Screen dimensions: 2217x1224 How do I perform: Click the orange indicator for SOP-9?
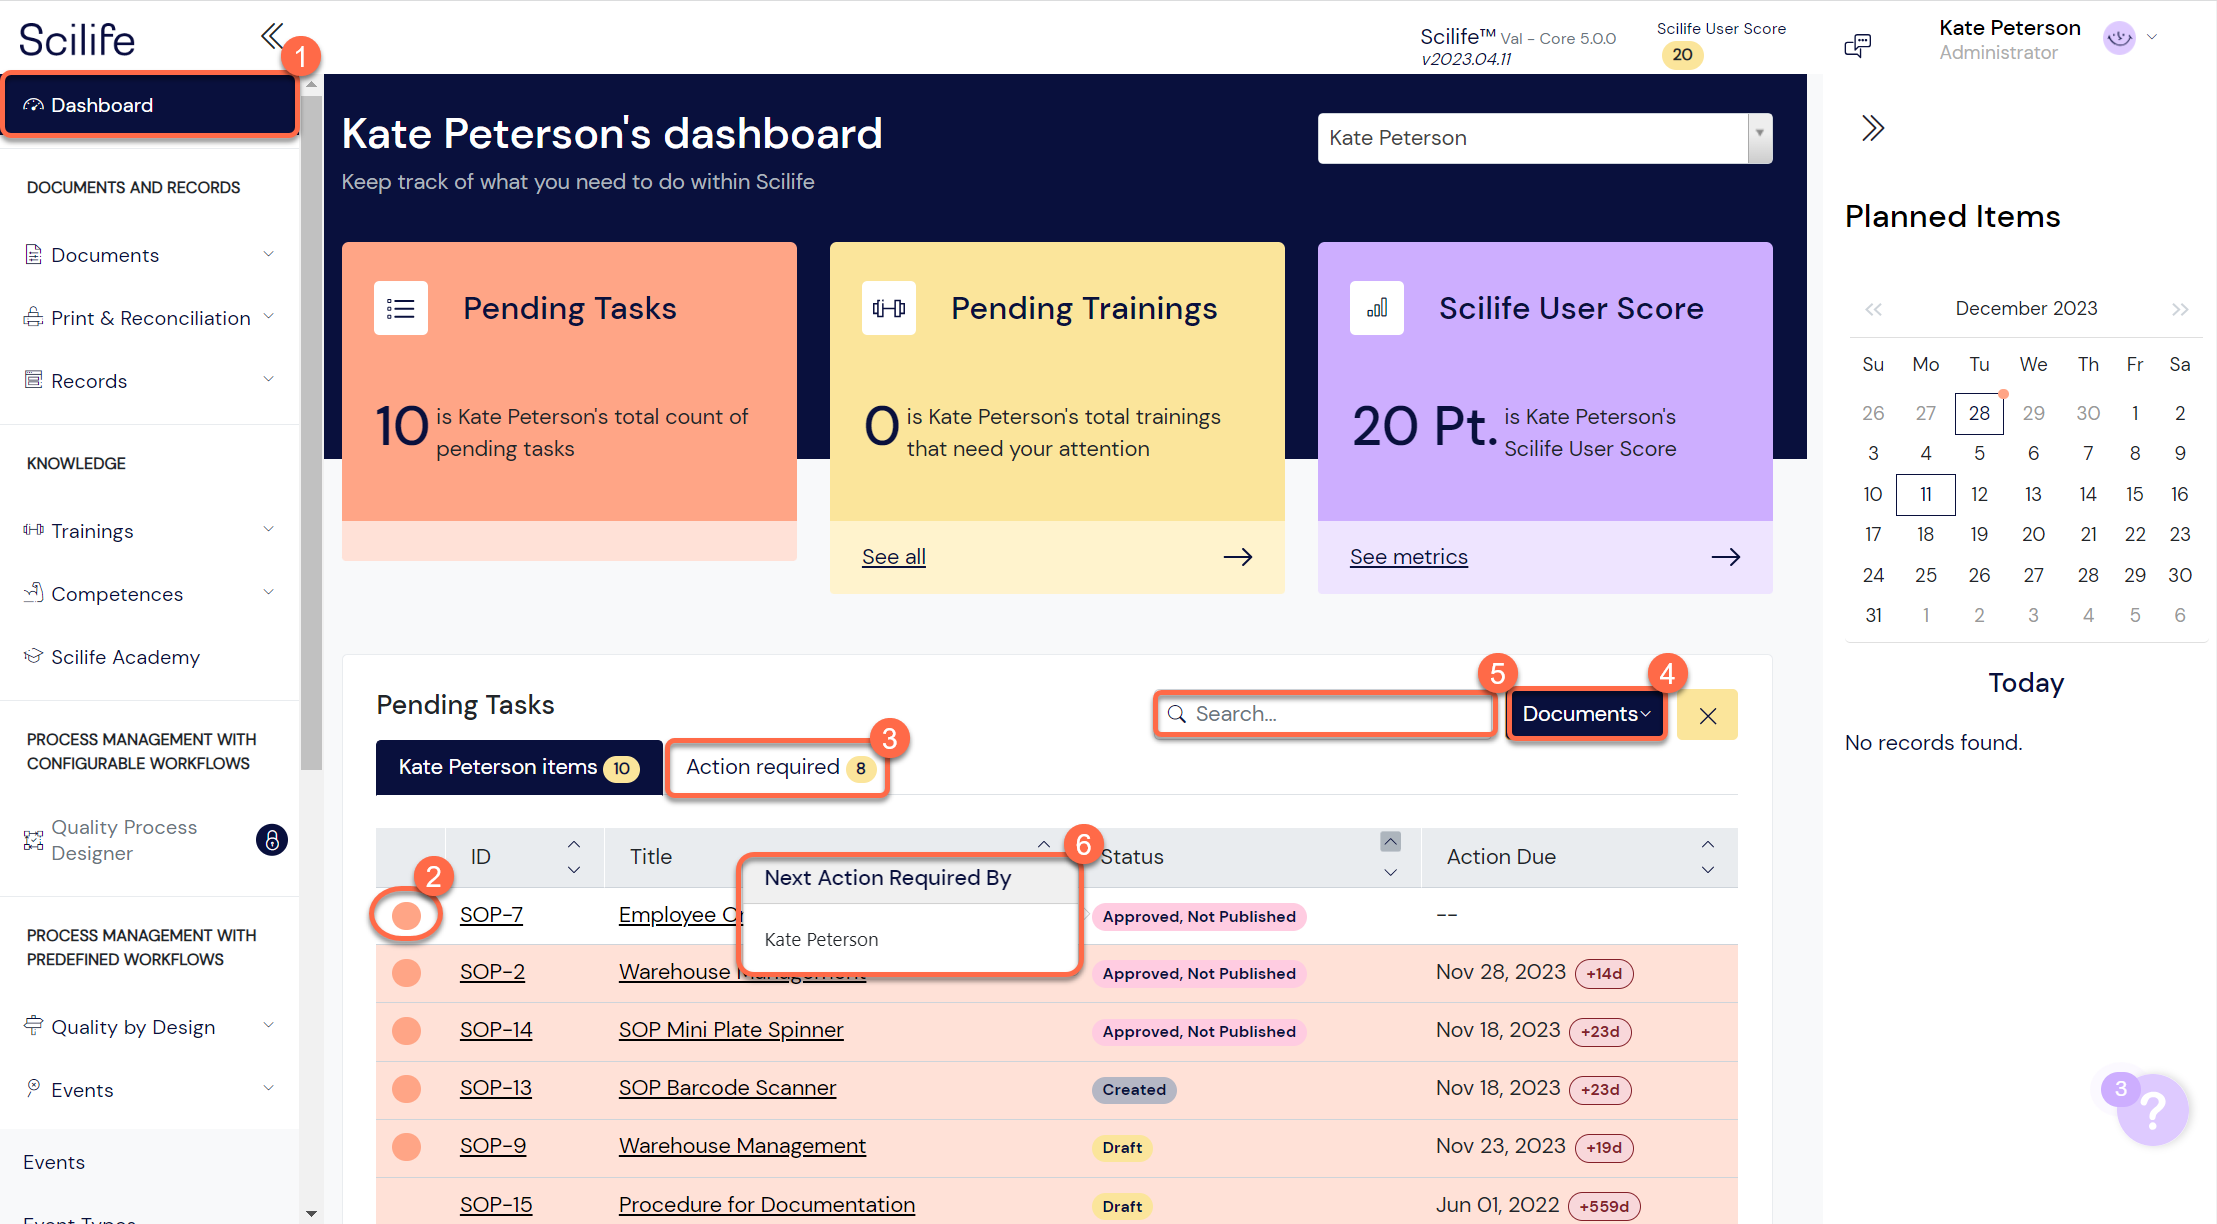pyautogui.click(x=406, y=1147)
